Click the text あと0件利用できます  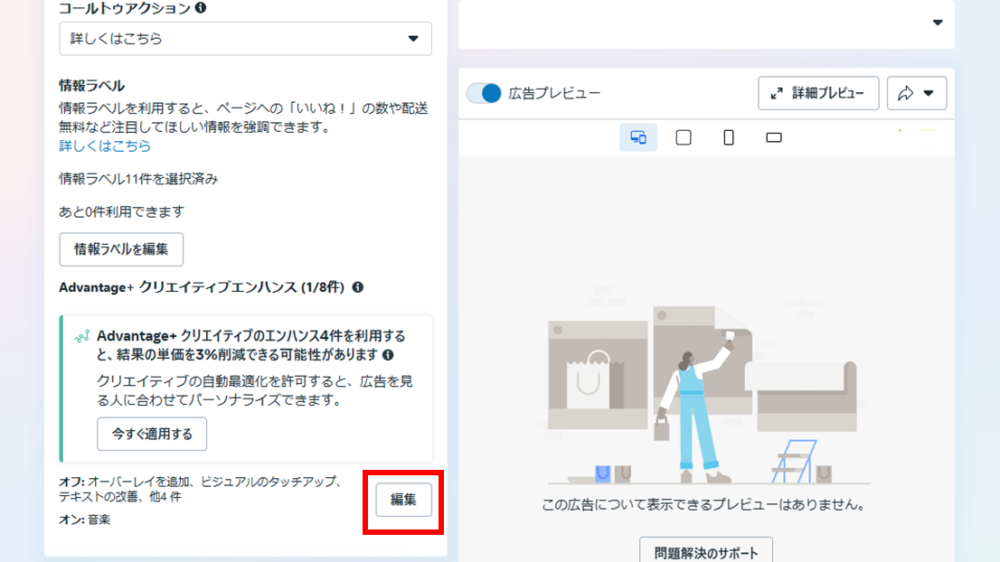tap(122, 211)
